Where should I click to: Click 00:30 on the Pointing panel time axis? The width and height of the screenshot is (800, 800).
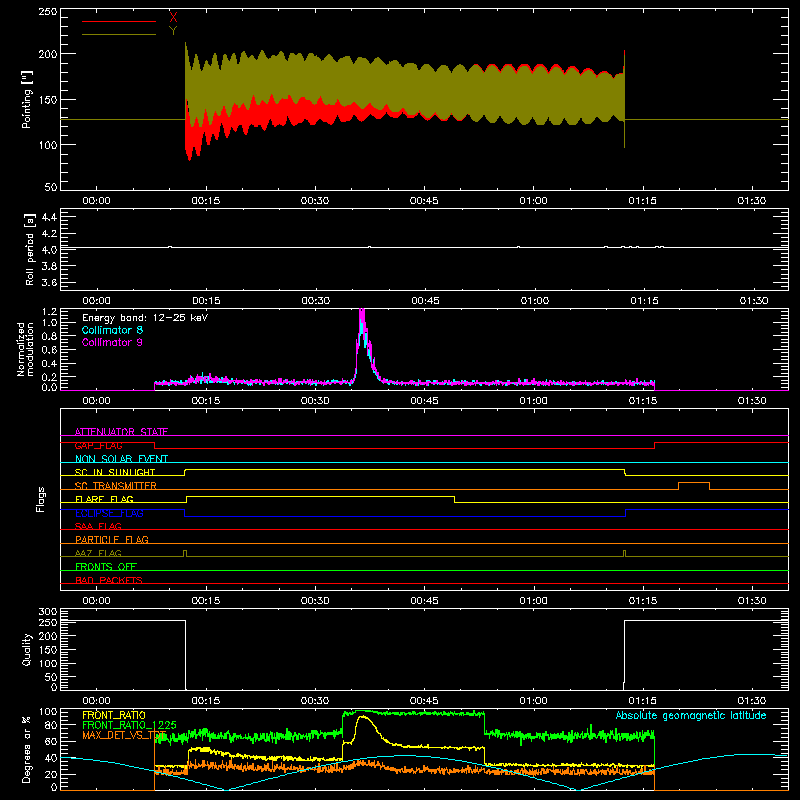tap(315, 201)
